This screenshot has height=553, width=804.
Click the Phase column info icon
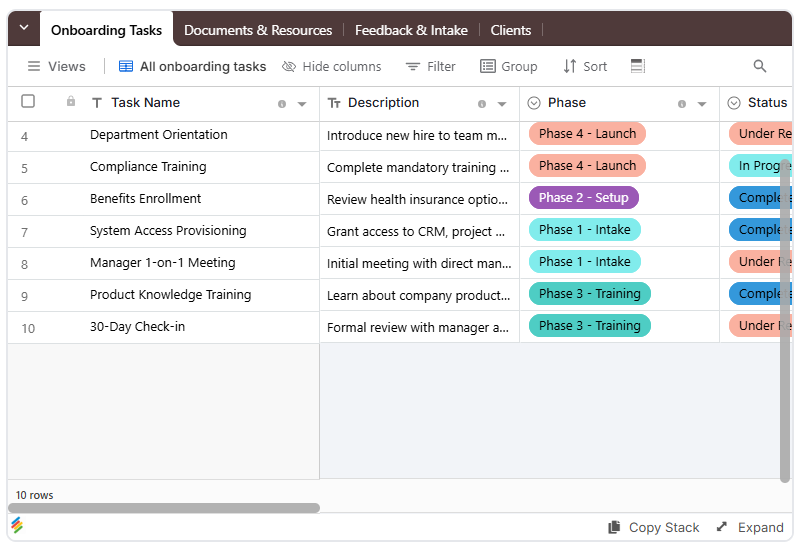pyautogui.click(x=681, y=104)
